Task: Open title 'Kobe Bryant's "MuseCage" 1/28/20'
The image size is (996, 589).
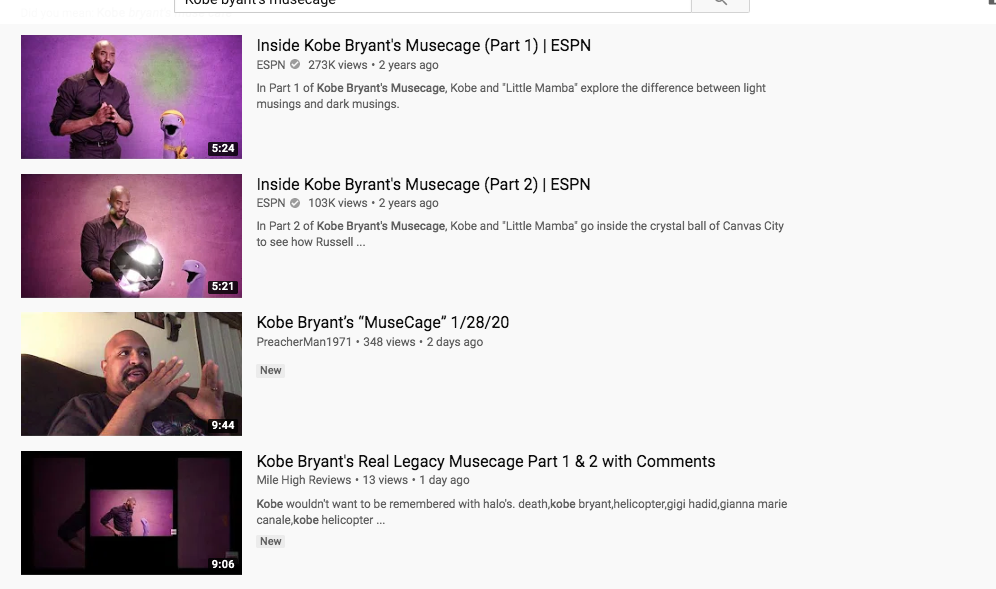Action: (382, 323)
